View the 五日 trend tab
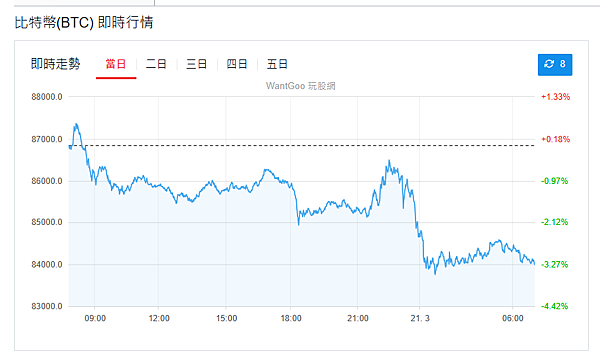600x363 pixels. click(x=277, y=64)
